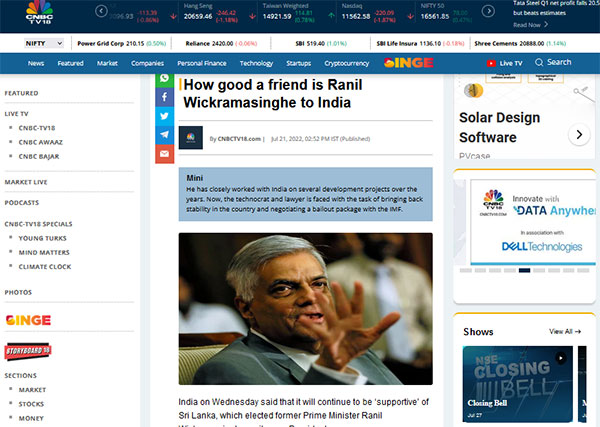Open the Storyboard18 logo in sidebar

28,351
